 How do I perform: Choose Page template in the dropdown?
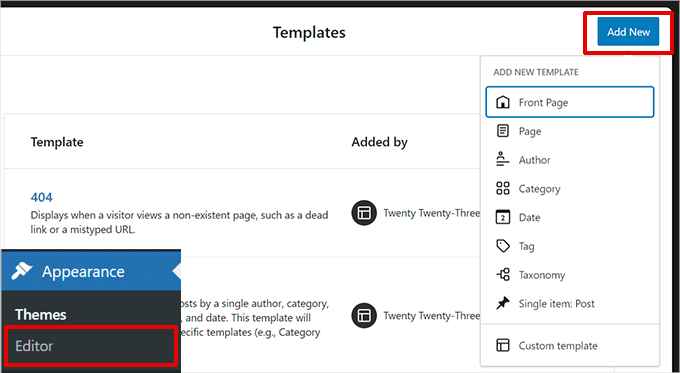coord(569,131)
